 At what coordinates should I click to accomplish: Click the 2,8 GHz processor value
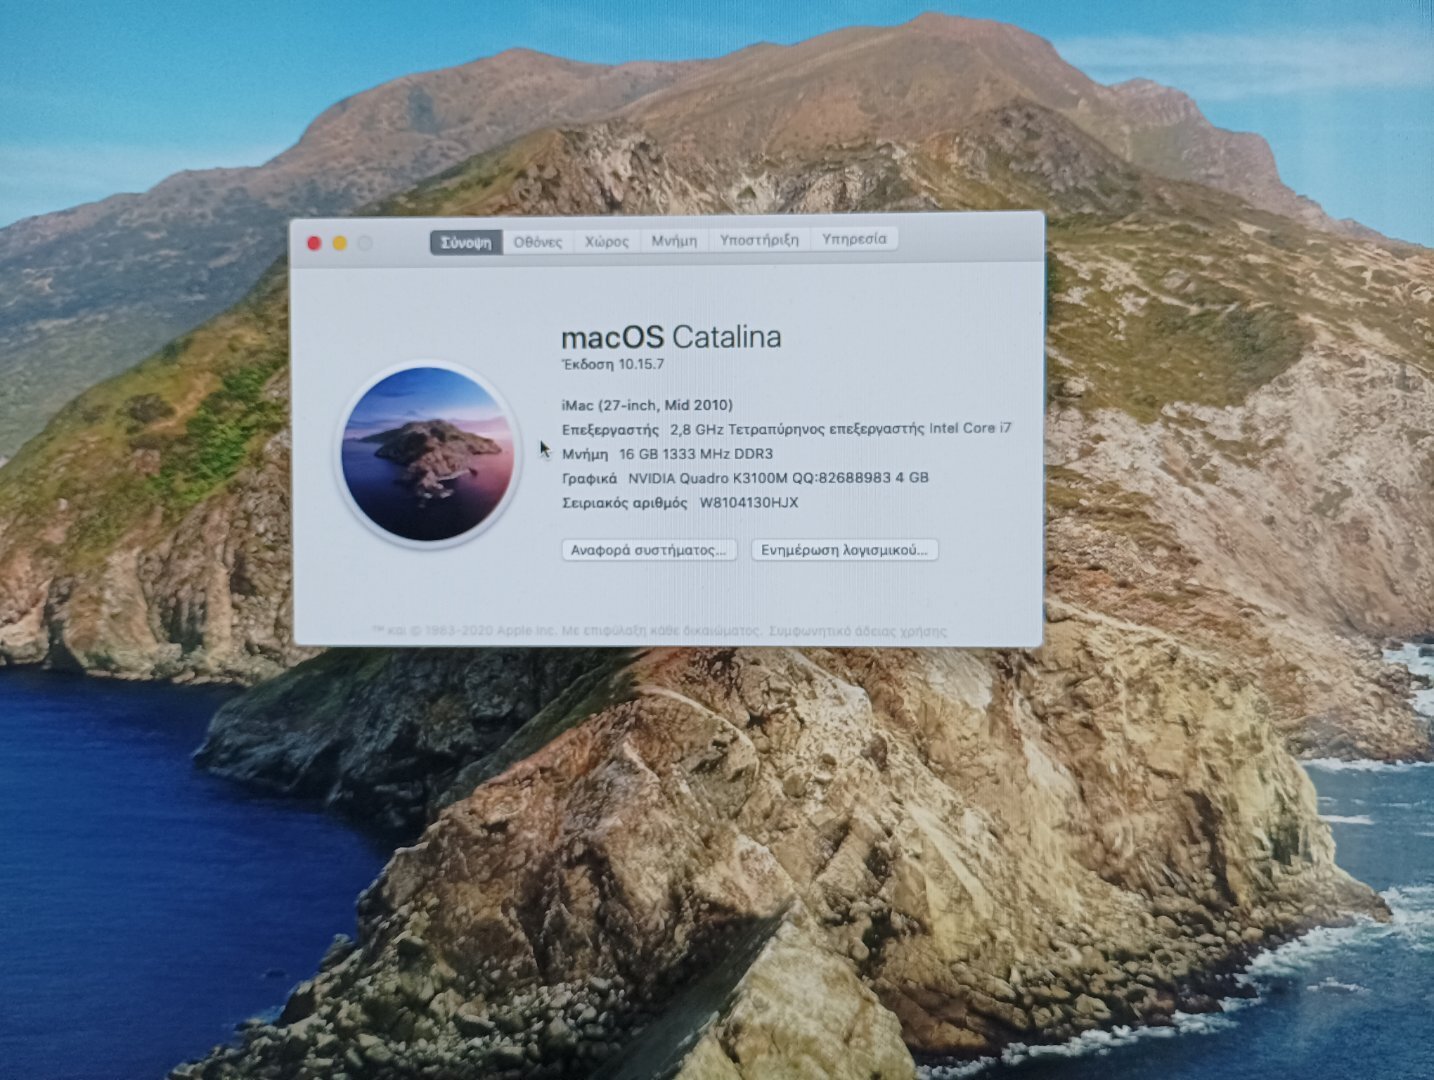[841, 428]
